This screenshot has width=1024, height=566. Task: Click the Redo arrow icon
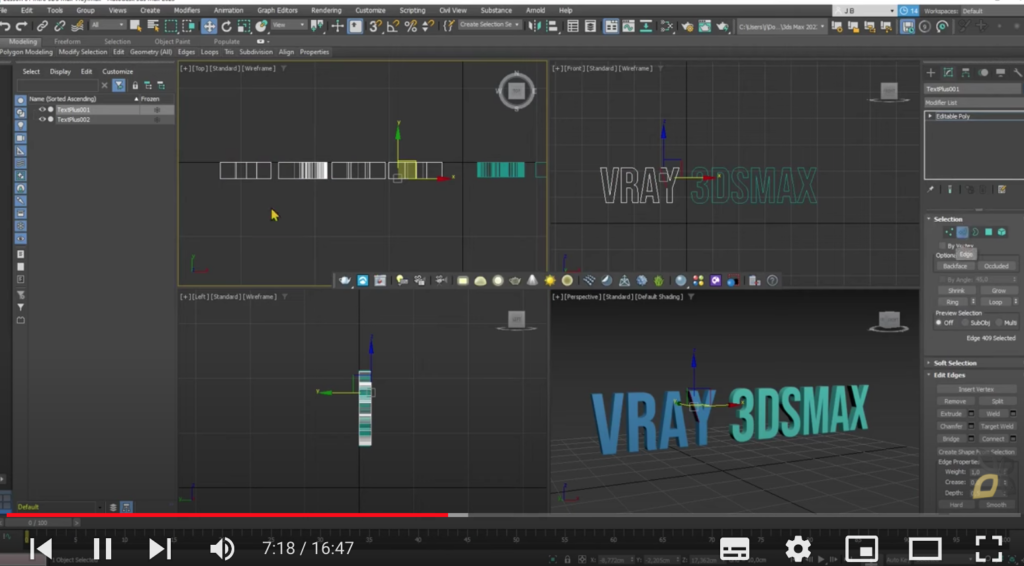(22, 26)
